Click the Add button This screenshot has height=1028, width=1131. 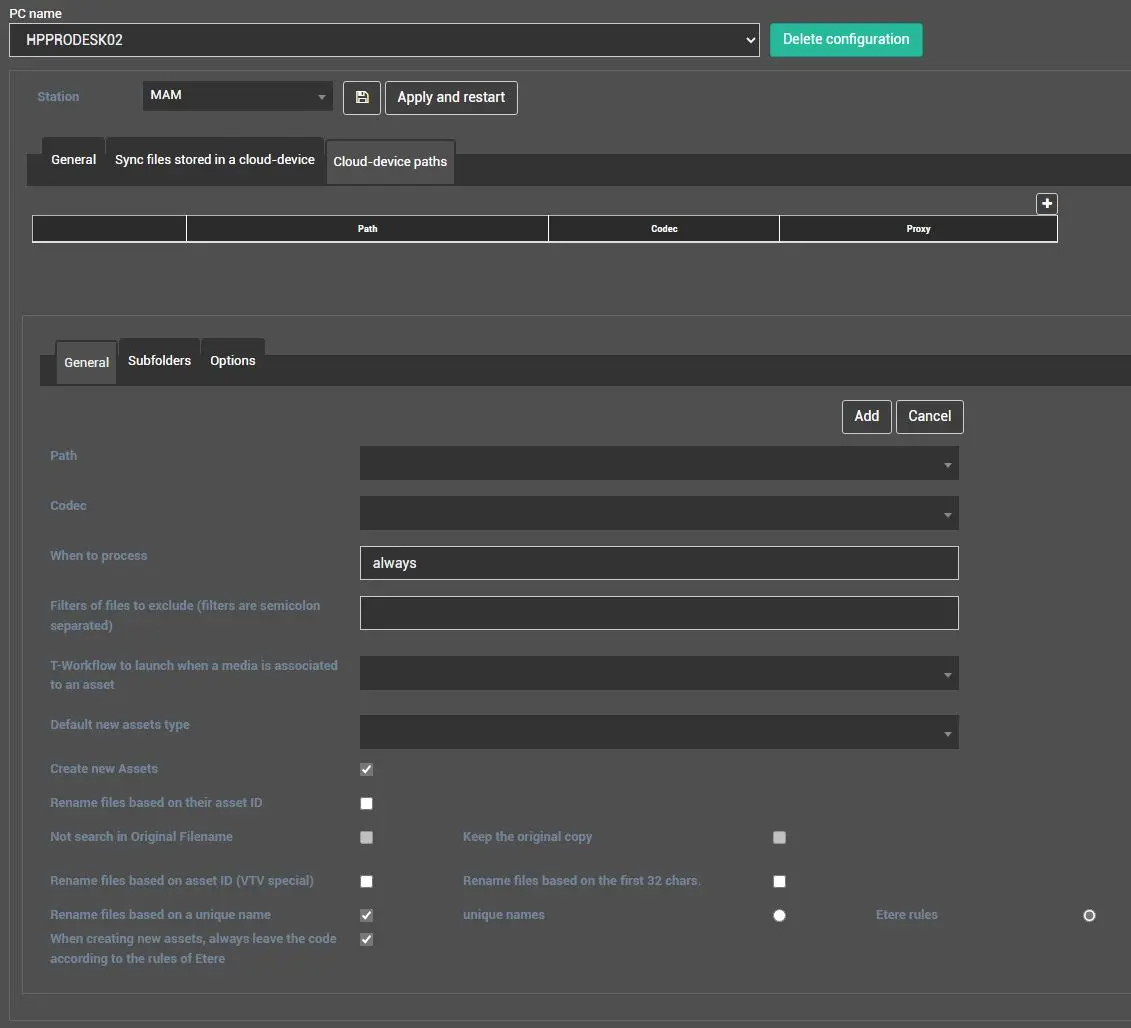coord(866,417)
